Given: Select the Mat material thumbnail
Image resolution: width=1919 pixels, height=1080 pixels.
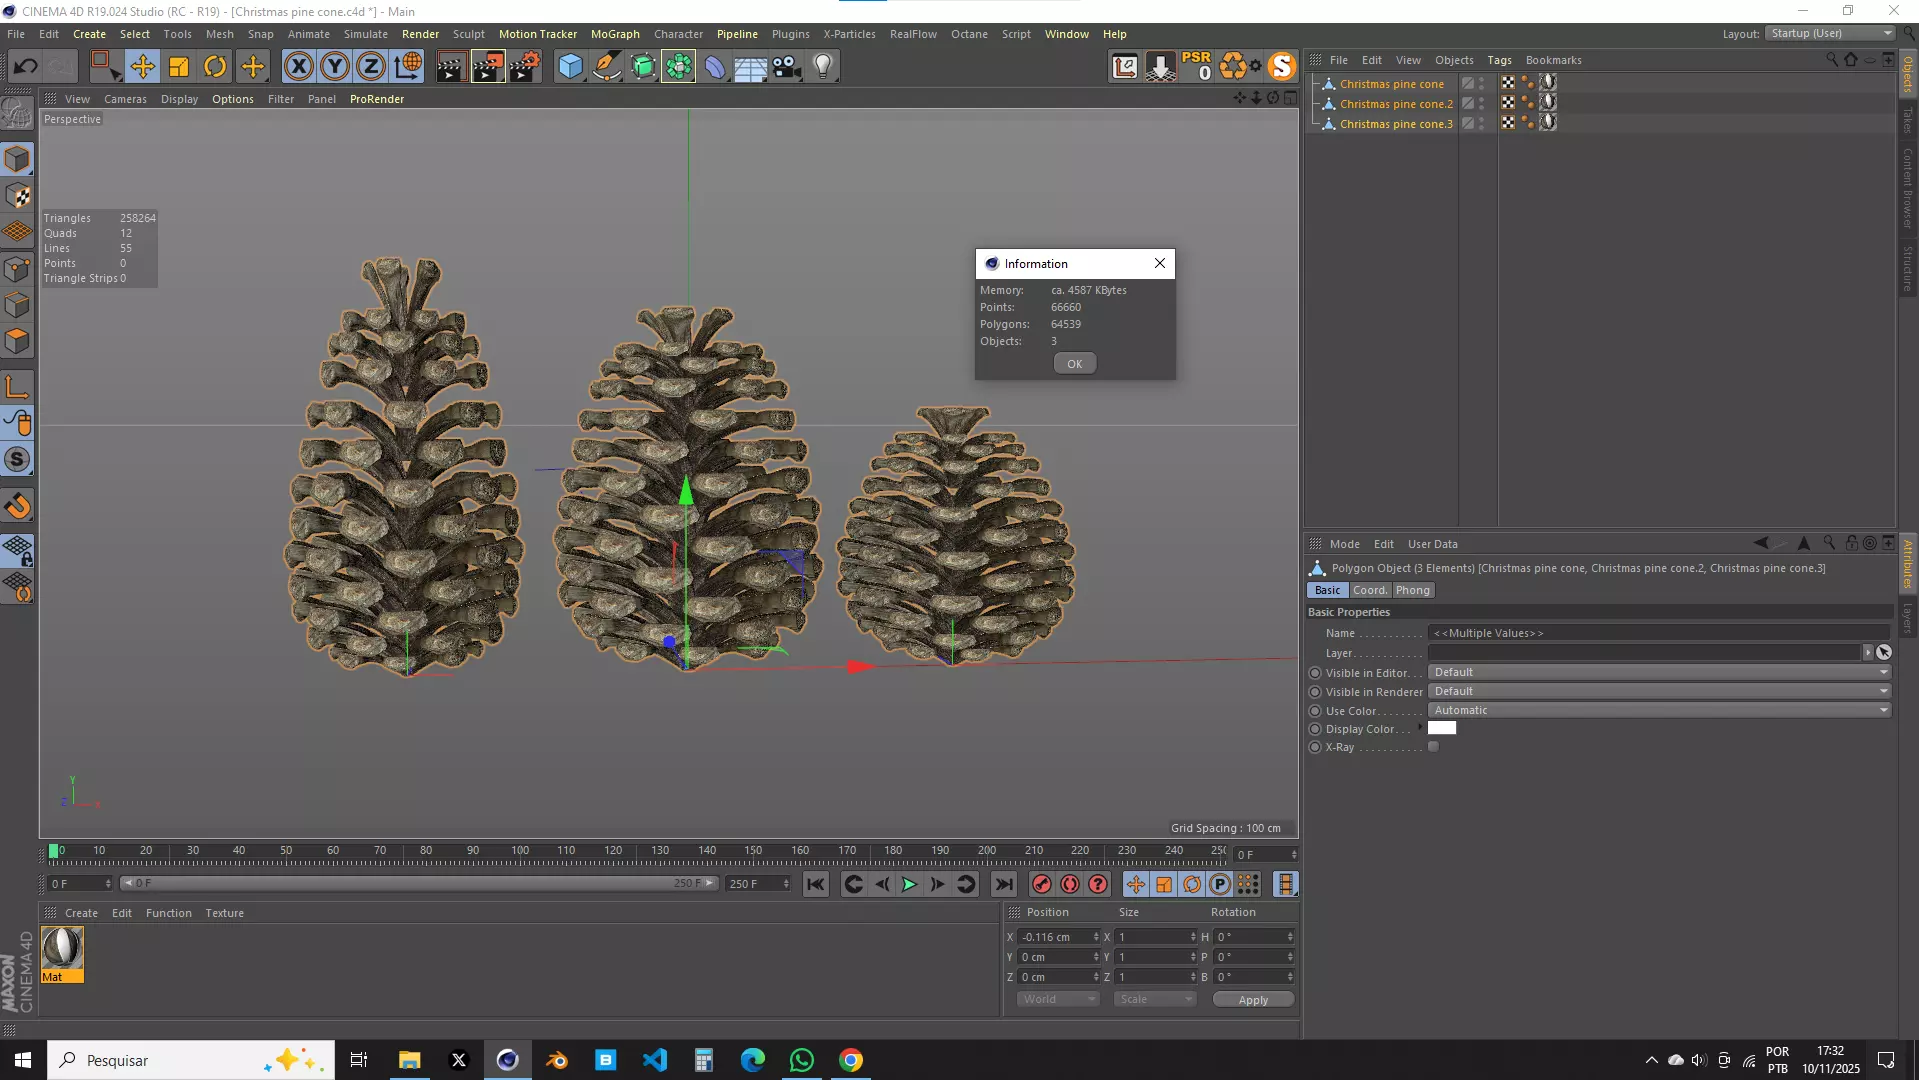Looking at the screenshot, I should (62, 954).
